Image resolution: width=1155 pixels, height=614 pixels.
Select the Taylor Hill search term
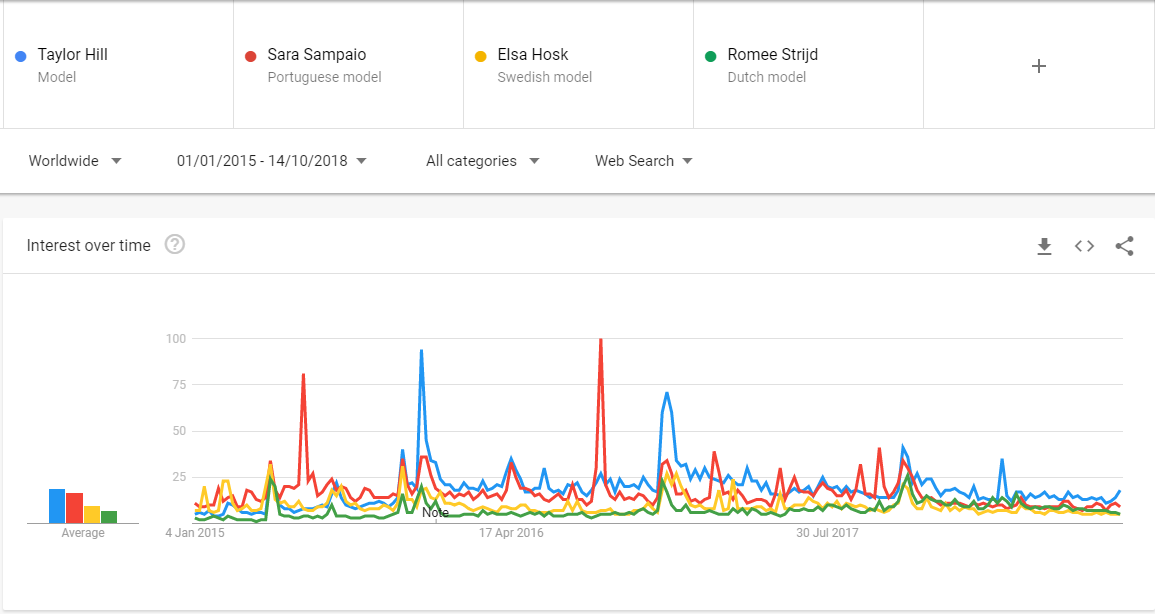click(x=119, y=65)
